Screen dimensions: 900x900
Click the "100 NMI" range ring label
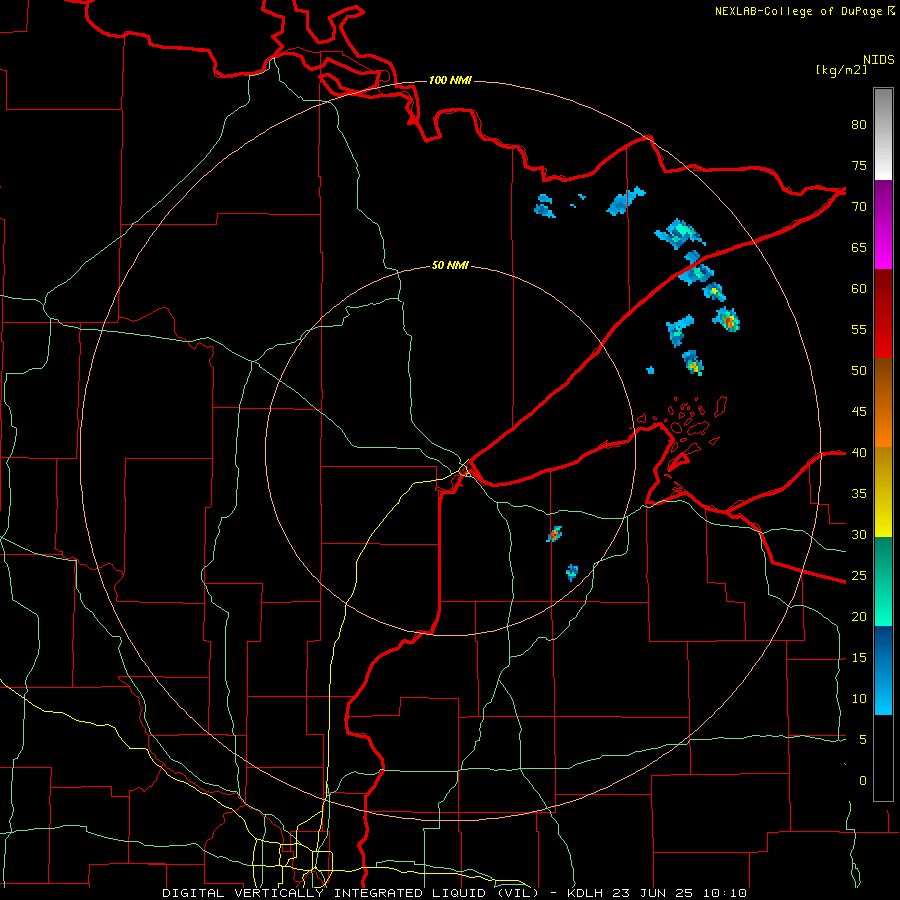pyautogui.click(x=450, y=80)
